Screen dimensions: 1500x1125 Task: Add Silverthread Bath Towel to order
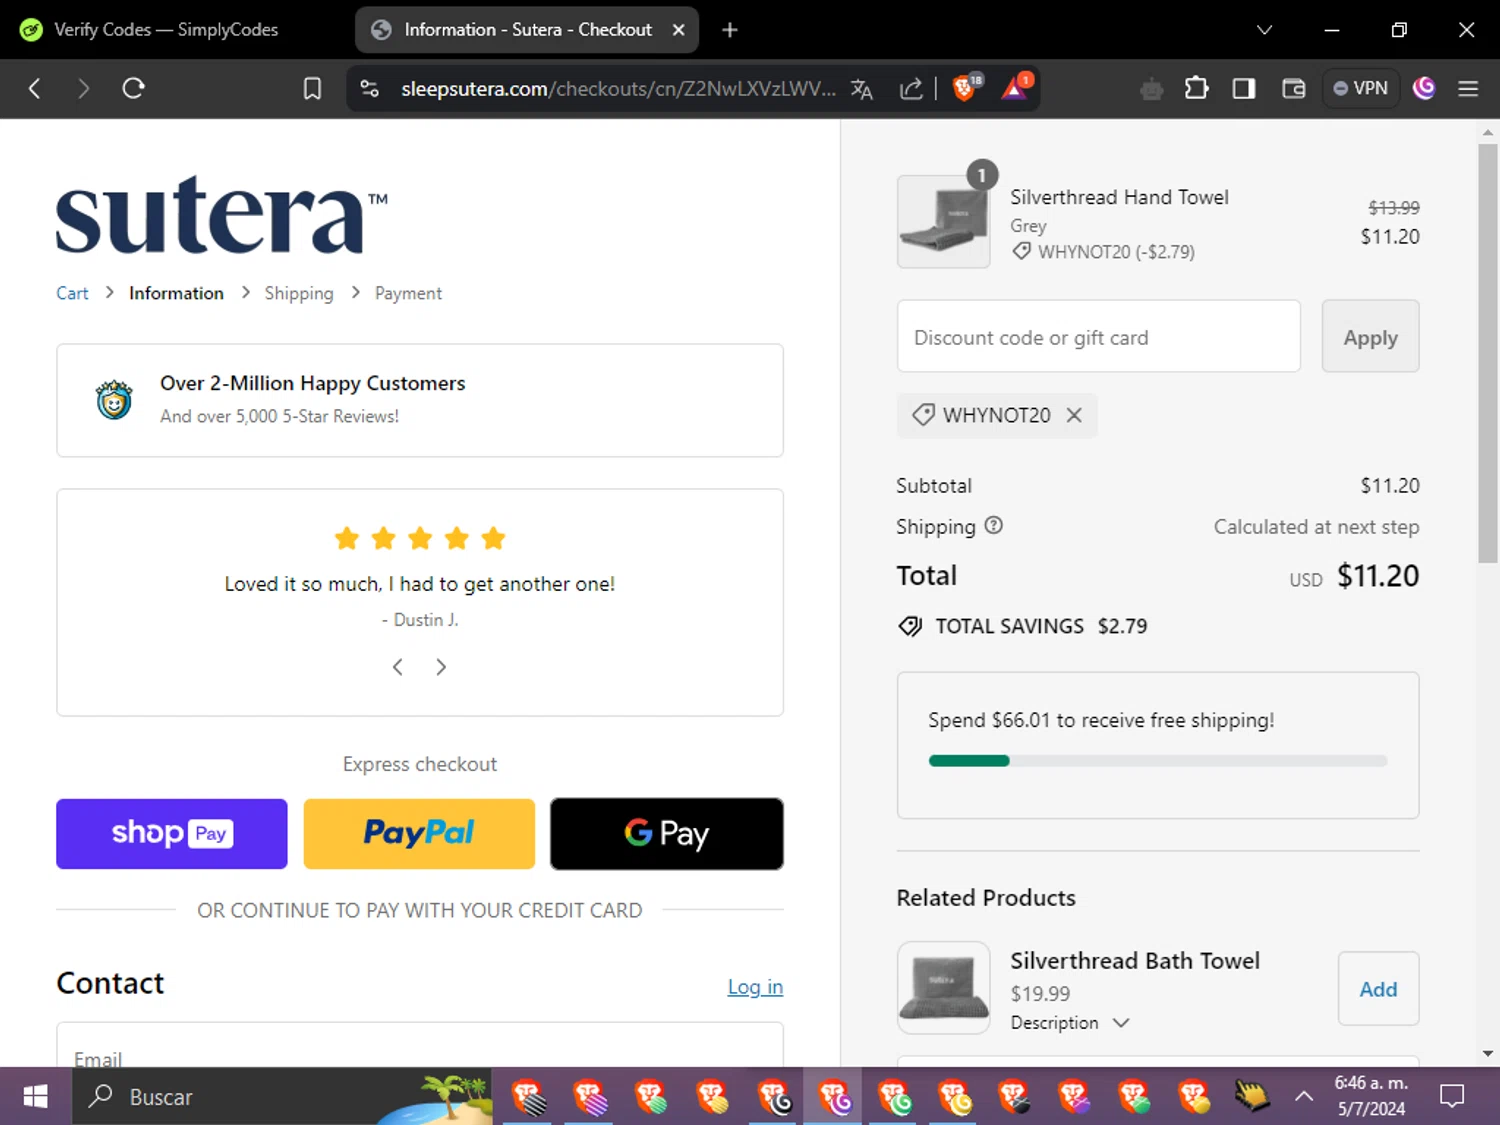[x=1378, y=989]
